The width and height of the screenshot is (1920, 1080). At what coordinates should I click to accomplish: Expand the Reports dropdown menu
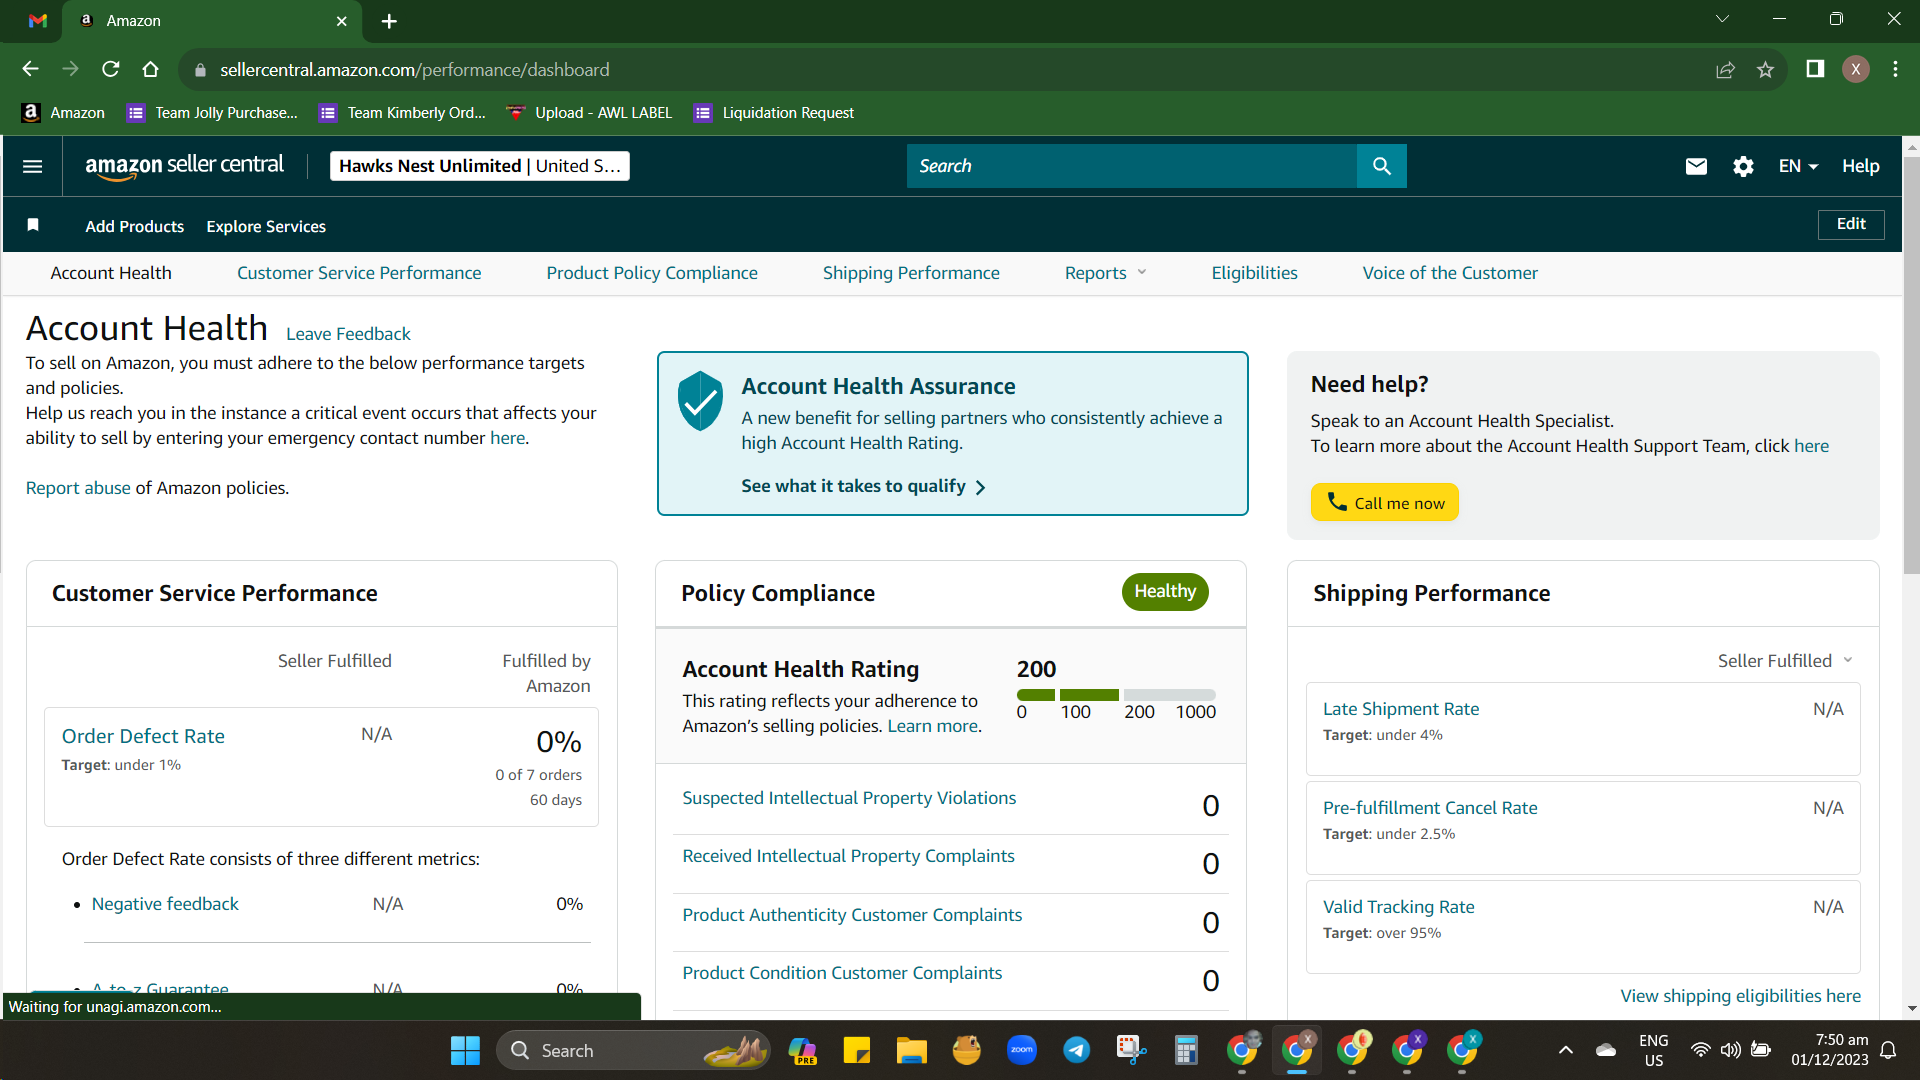1105,273
